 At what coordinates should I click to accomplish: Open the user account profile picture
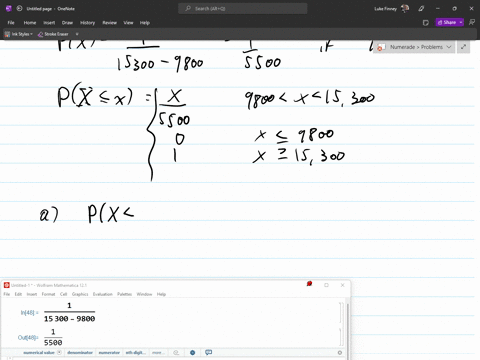point(405,9)
